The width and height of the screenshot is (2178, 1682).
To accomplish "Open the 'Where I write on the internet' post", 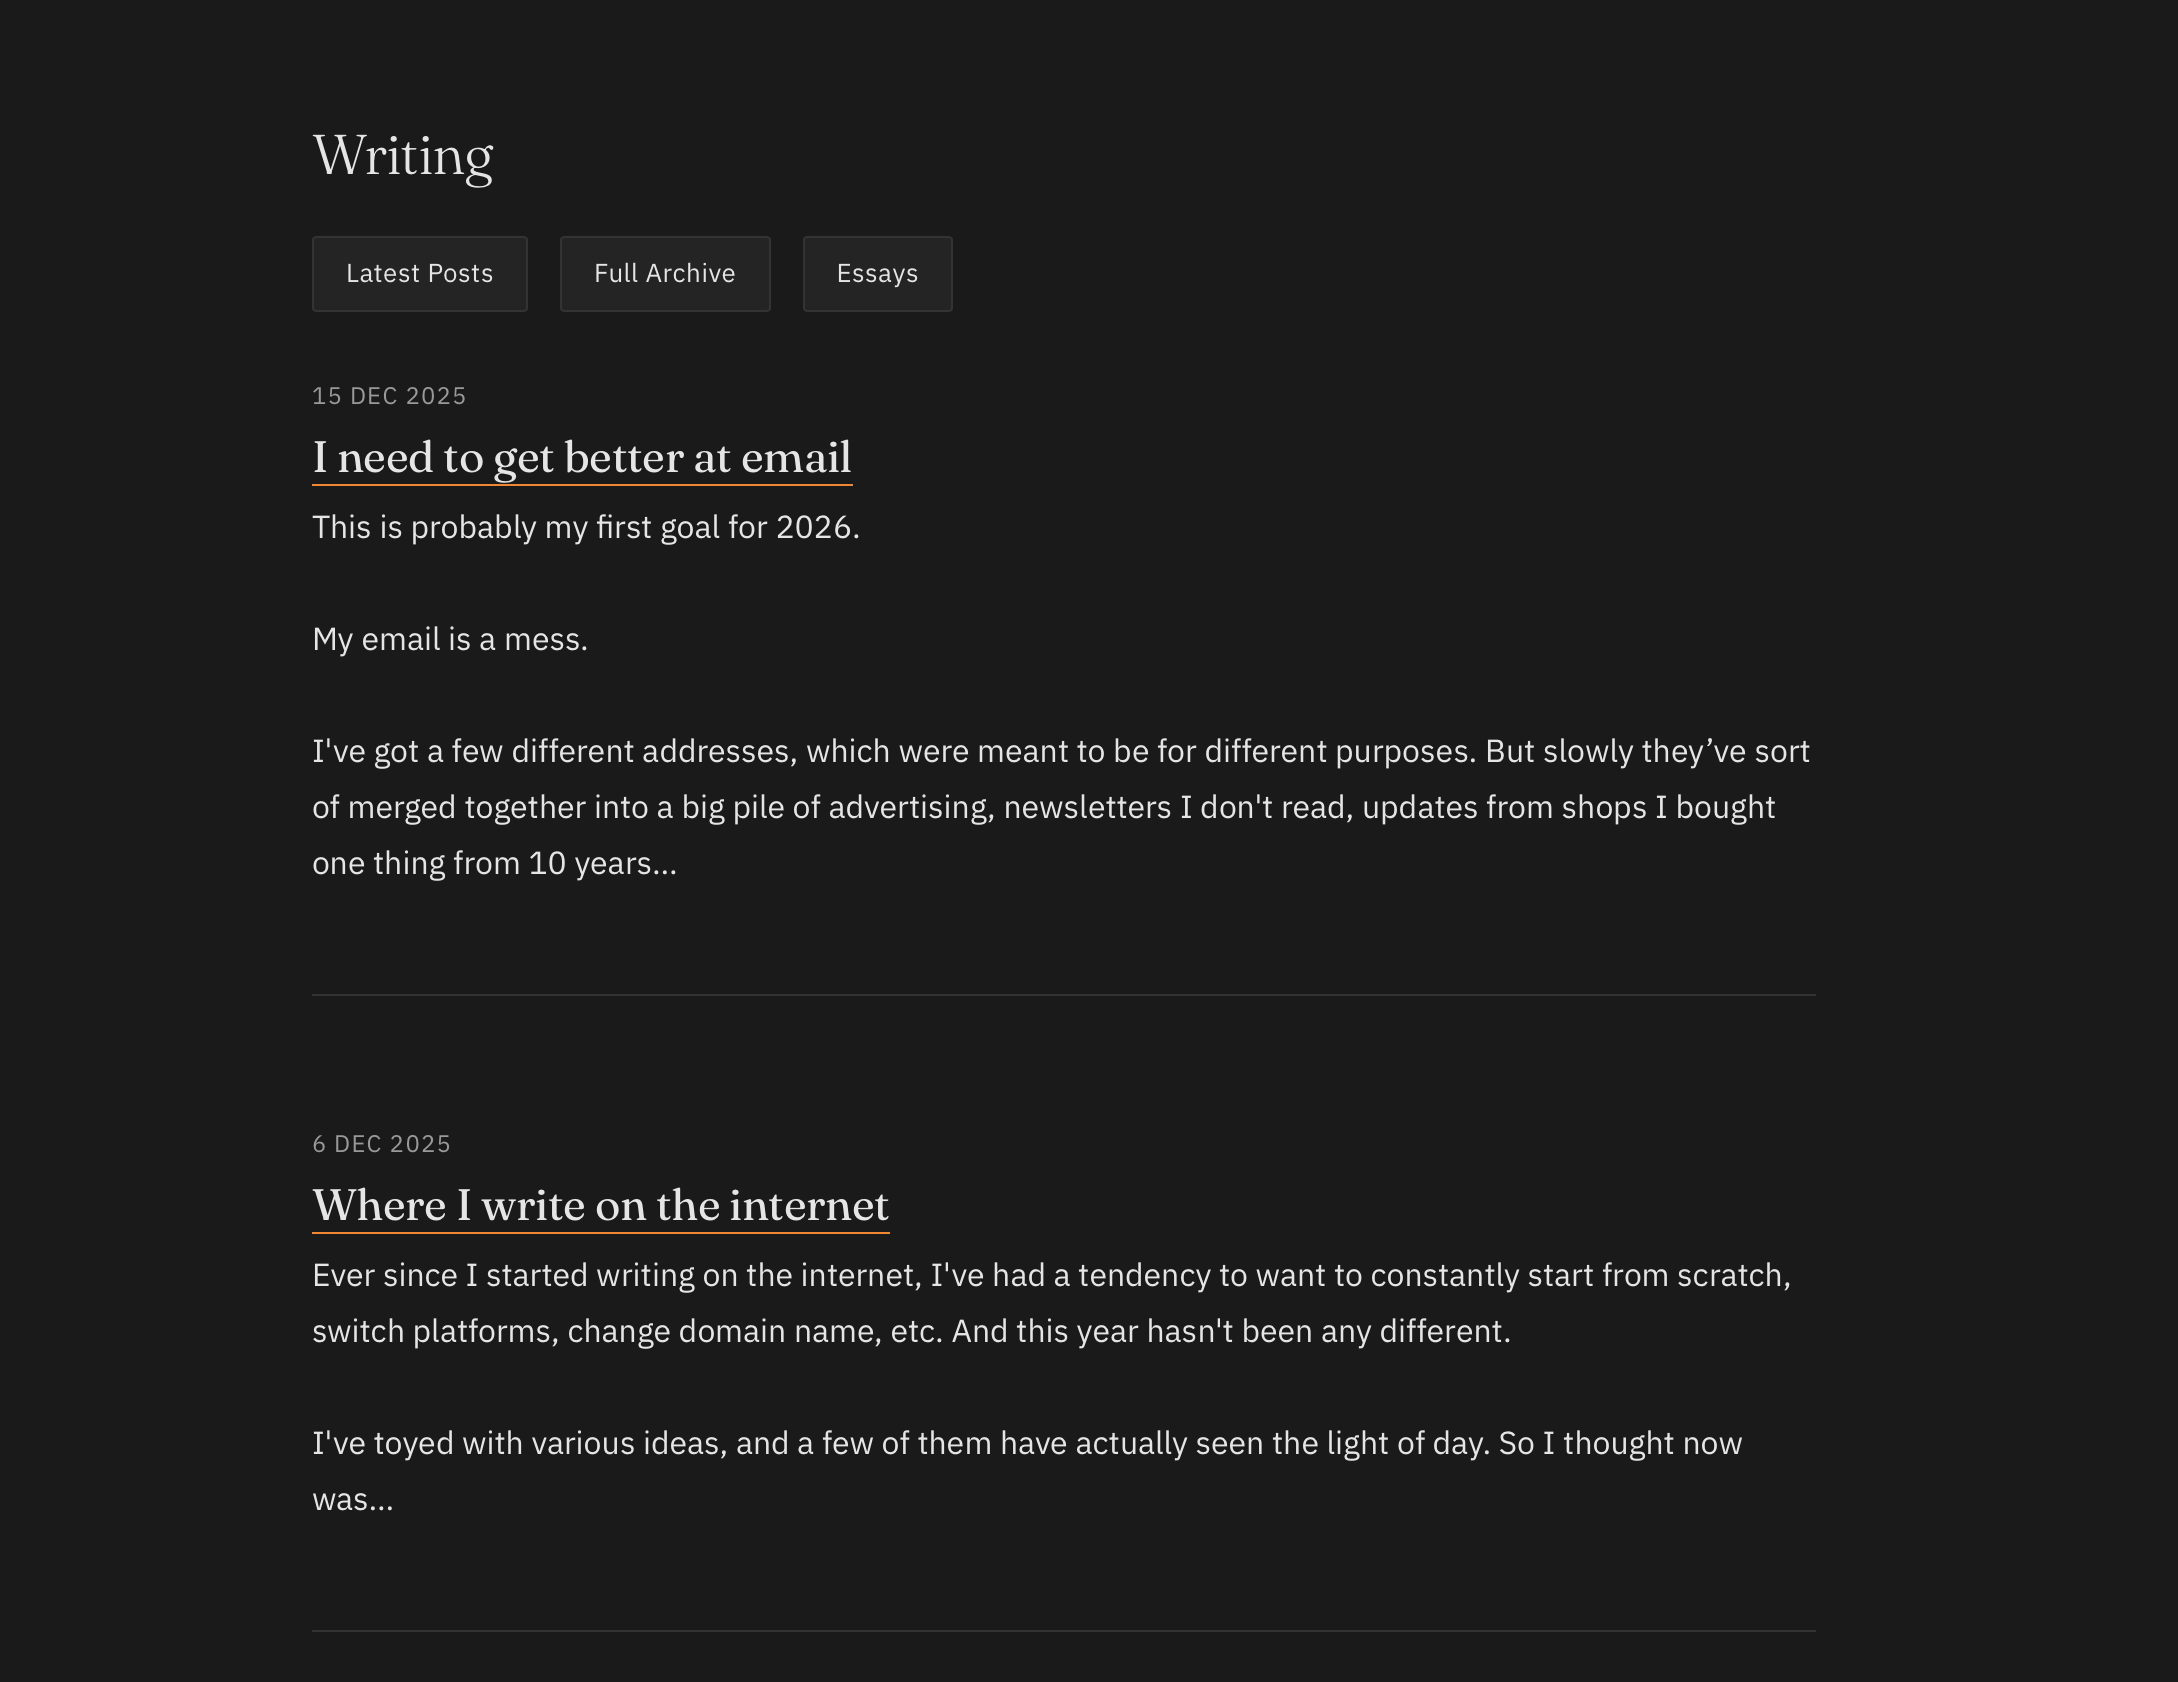I will (600, 1206).
